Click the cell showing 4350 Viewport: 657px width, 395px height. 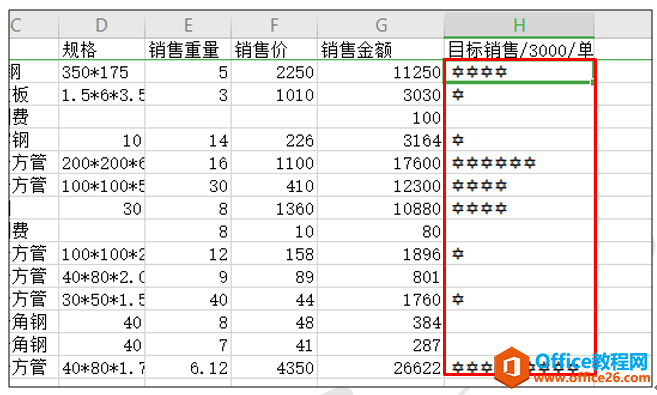click(x=274, y=368)
